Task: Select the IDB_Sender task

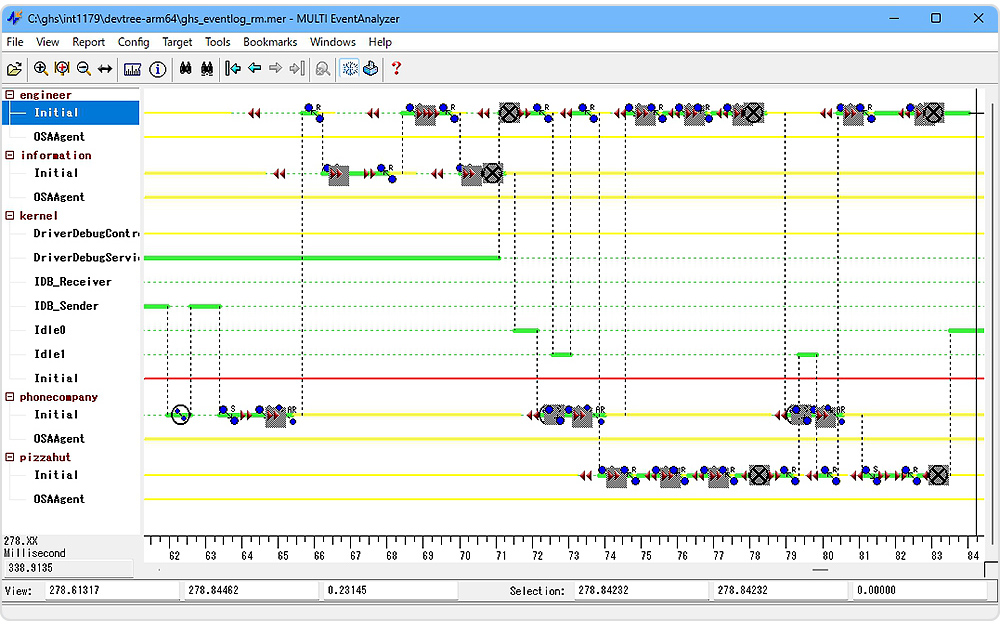Action: pyautogui.click(x=66, y=306)
